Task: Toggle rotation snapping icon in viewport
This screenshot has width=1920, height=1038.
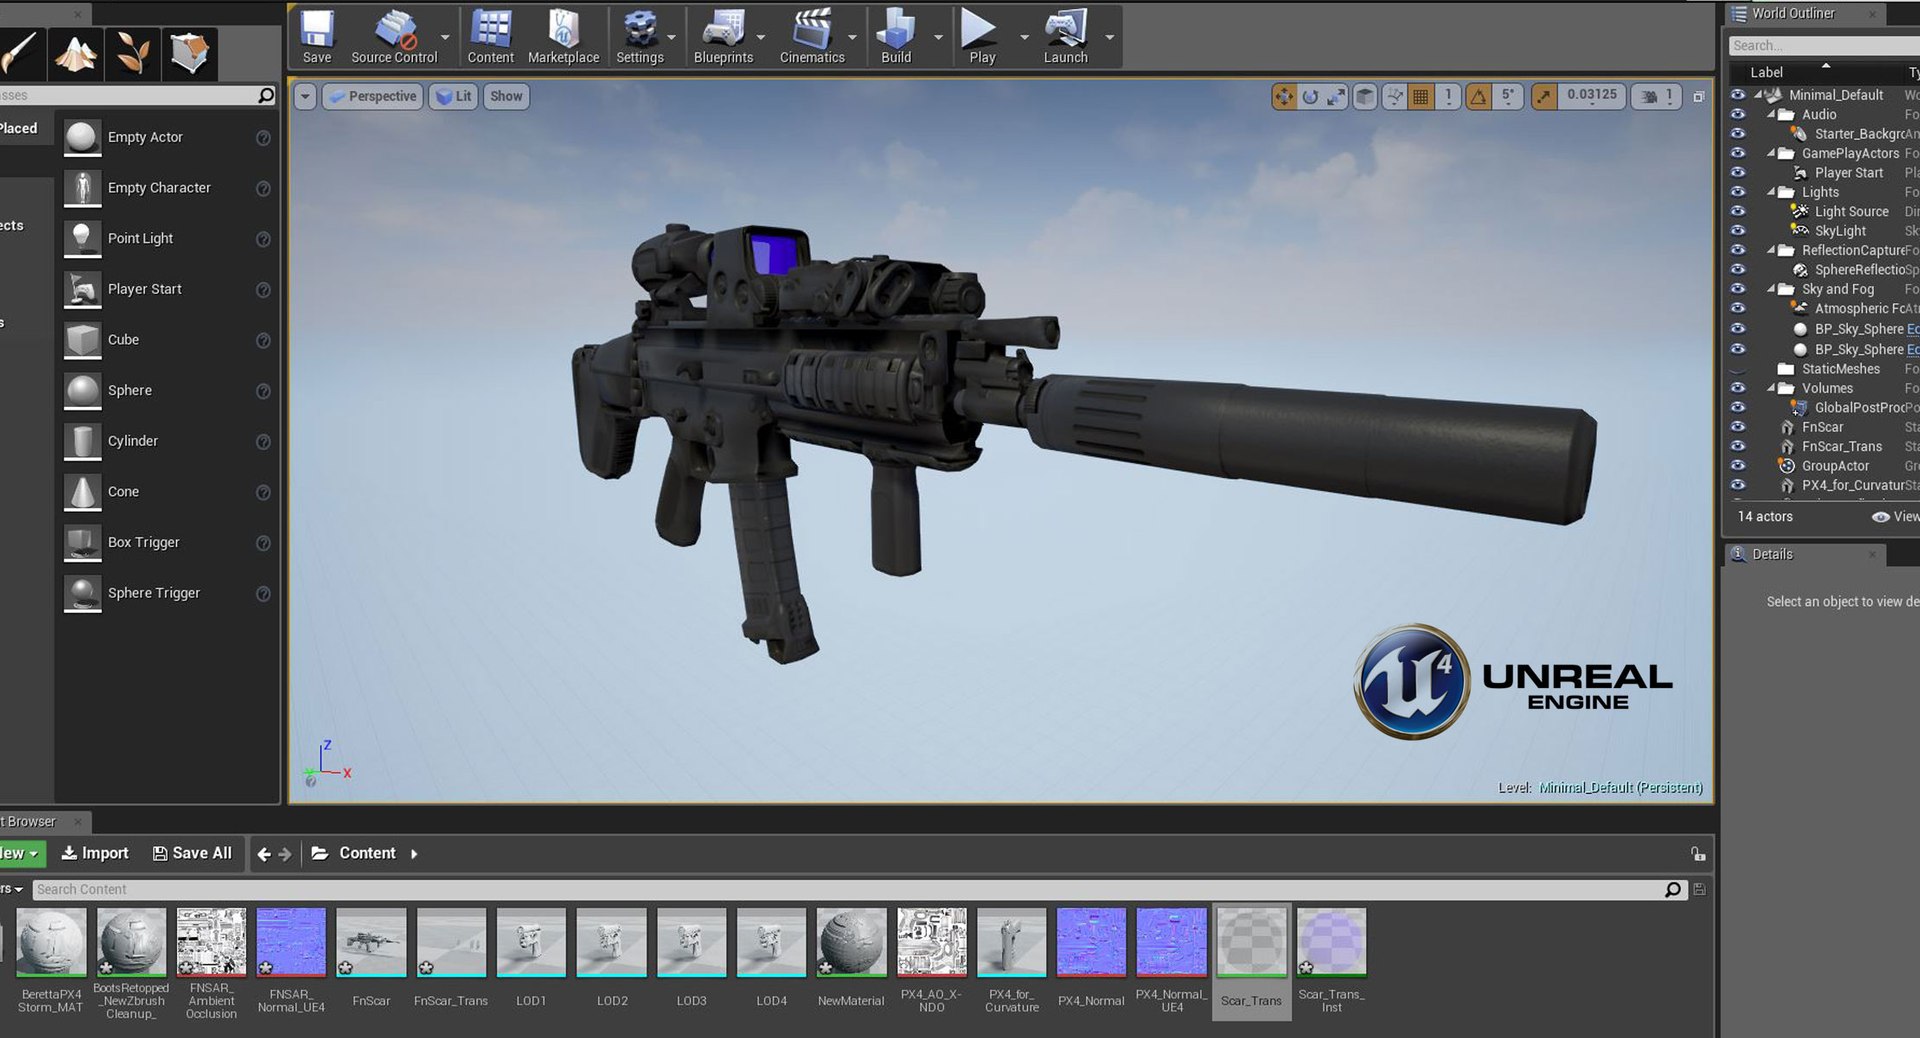Action: 1478,97
